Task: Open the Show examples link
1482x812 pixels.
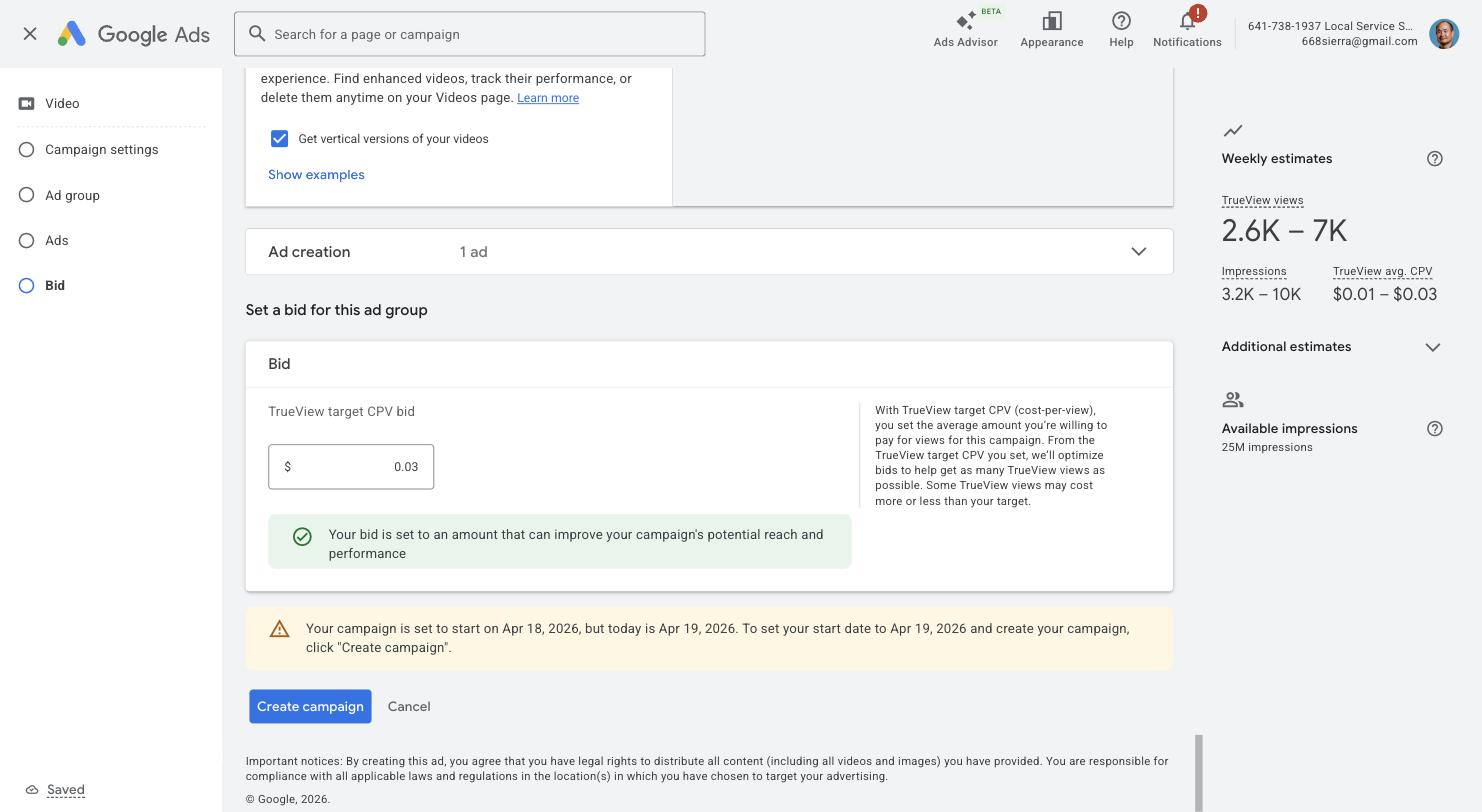Action: pos(316,174)
